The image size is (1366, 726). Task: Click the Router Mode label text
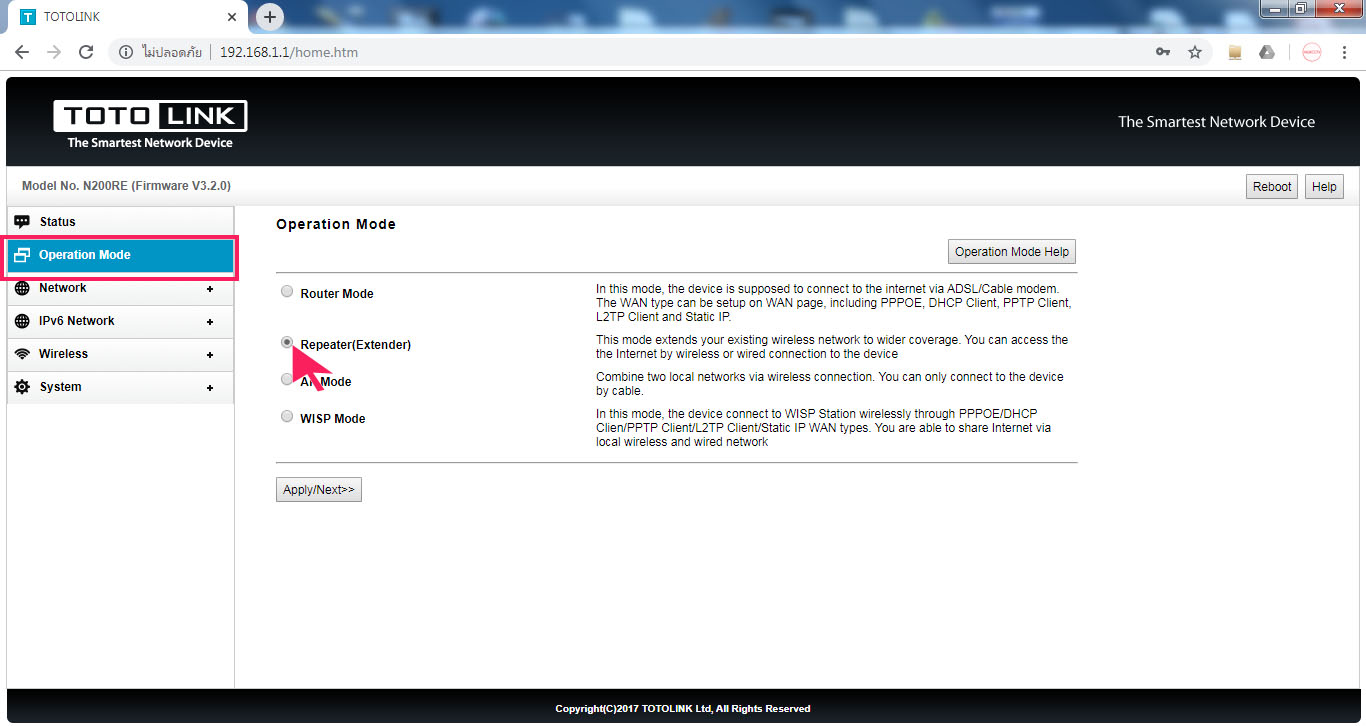337,294
